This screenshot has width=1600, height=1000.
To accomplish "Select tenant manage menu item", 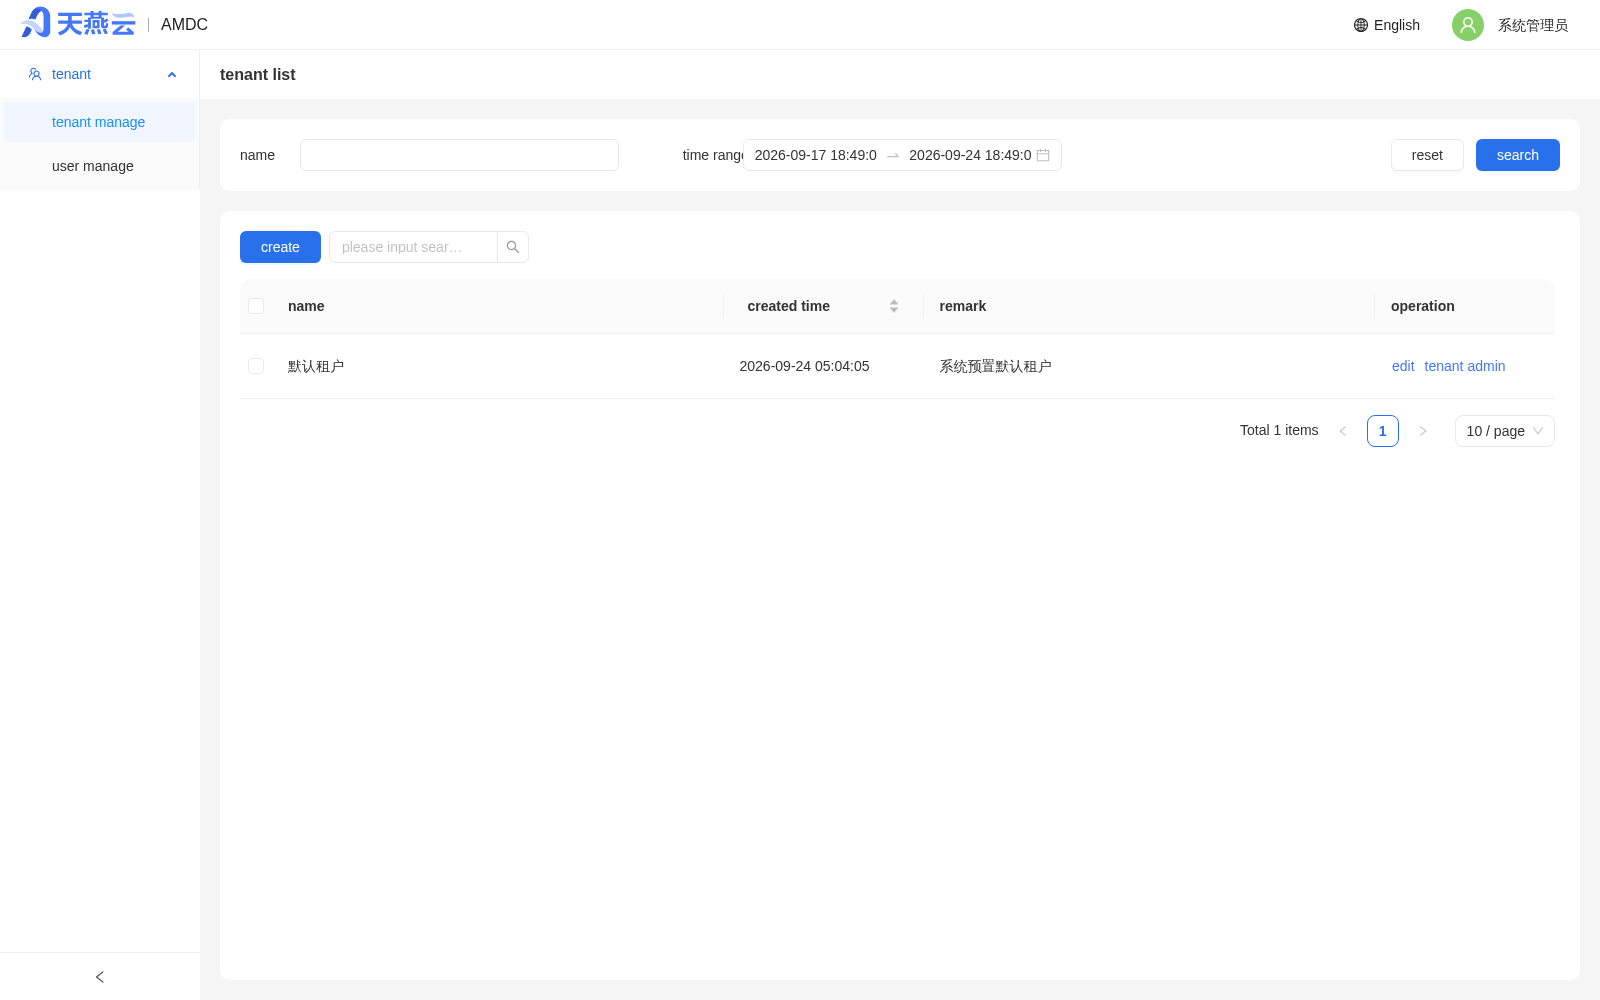I will [x=100, y=122].
